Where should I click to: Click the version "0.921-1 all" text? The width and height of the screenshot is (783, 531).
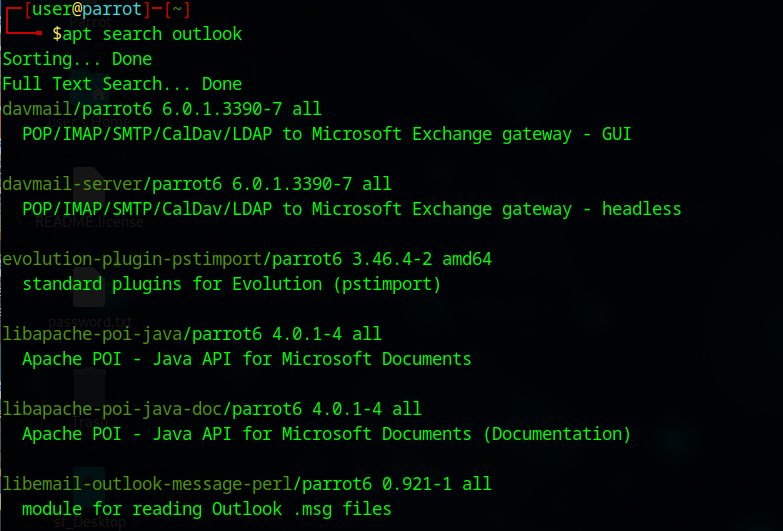[436, 484]
